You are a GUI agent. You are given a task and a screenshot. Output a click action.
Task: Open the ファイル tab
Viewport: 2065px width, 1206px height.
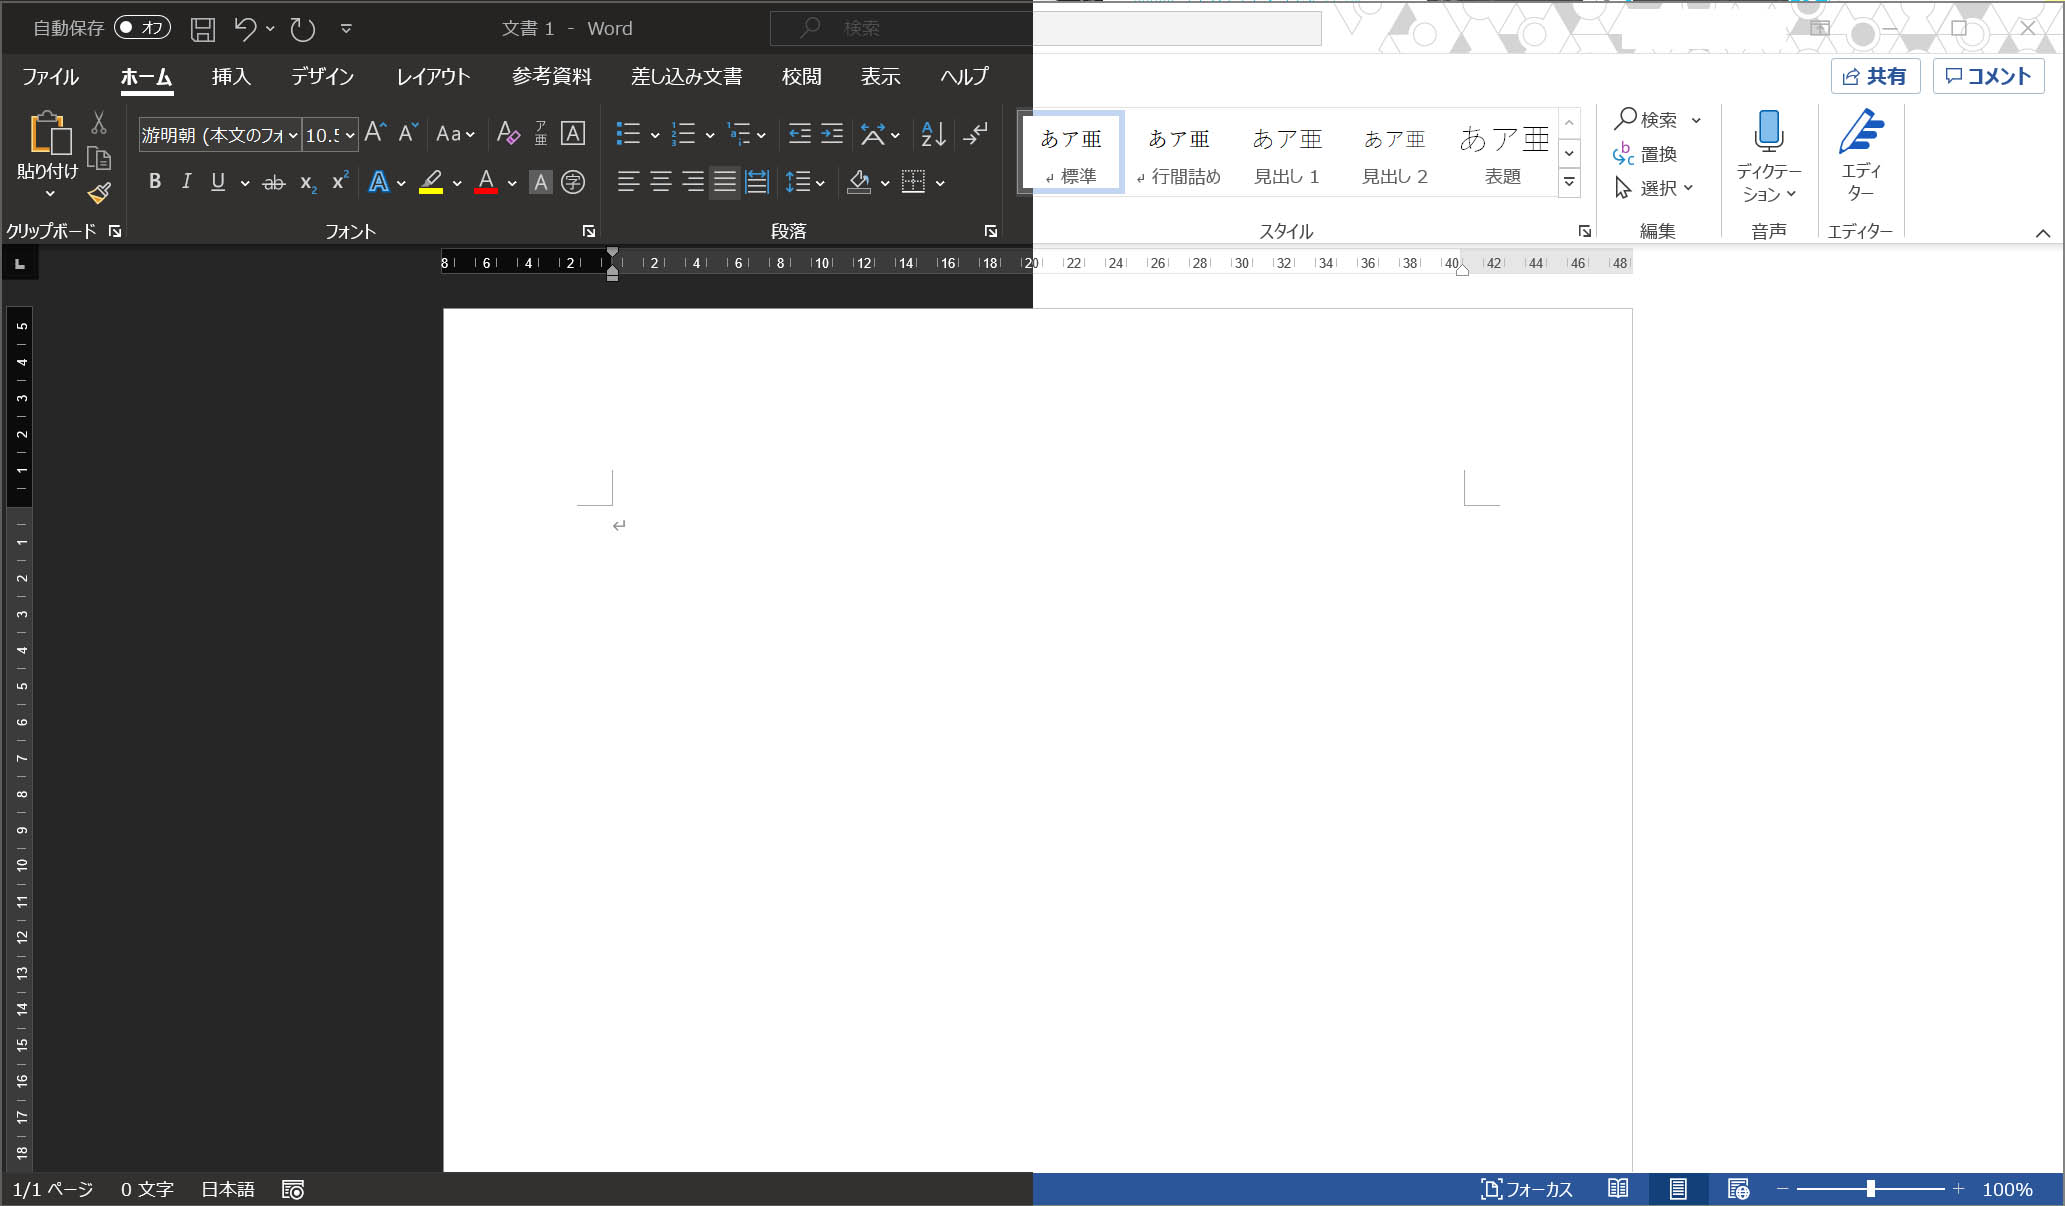click(50, 76)
